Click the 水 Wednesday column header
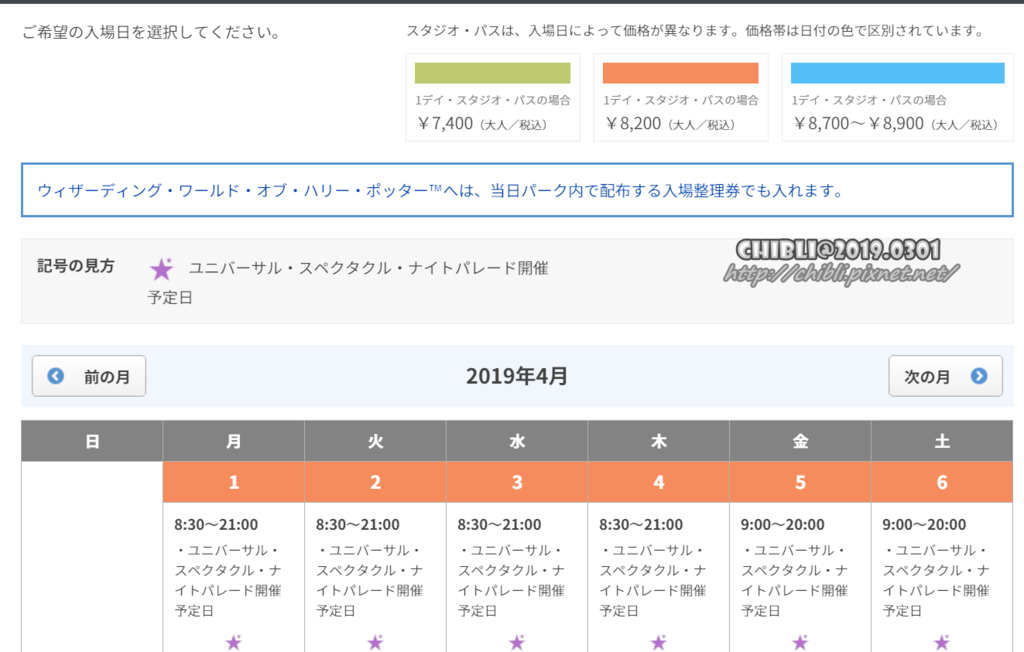This screenshot has height=652, width=1024. coord(517,441)
